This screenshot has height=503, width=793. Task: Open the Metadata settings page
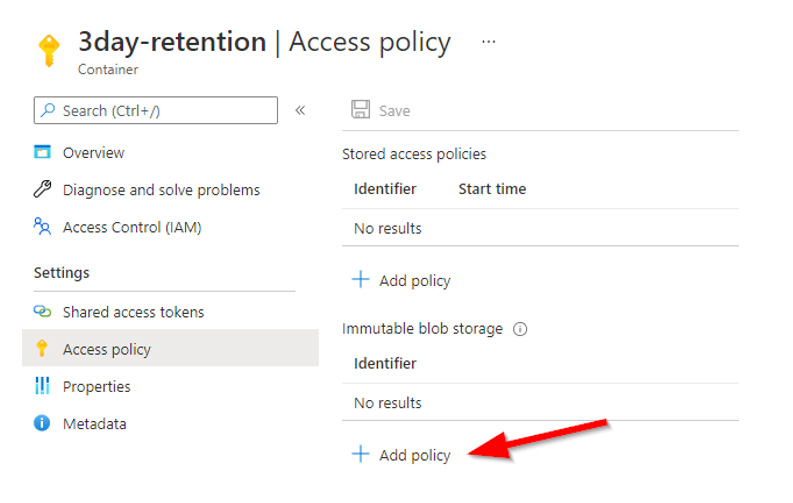tap(95, 424)
